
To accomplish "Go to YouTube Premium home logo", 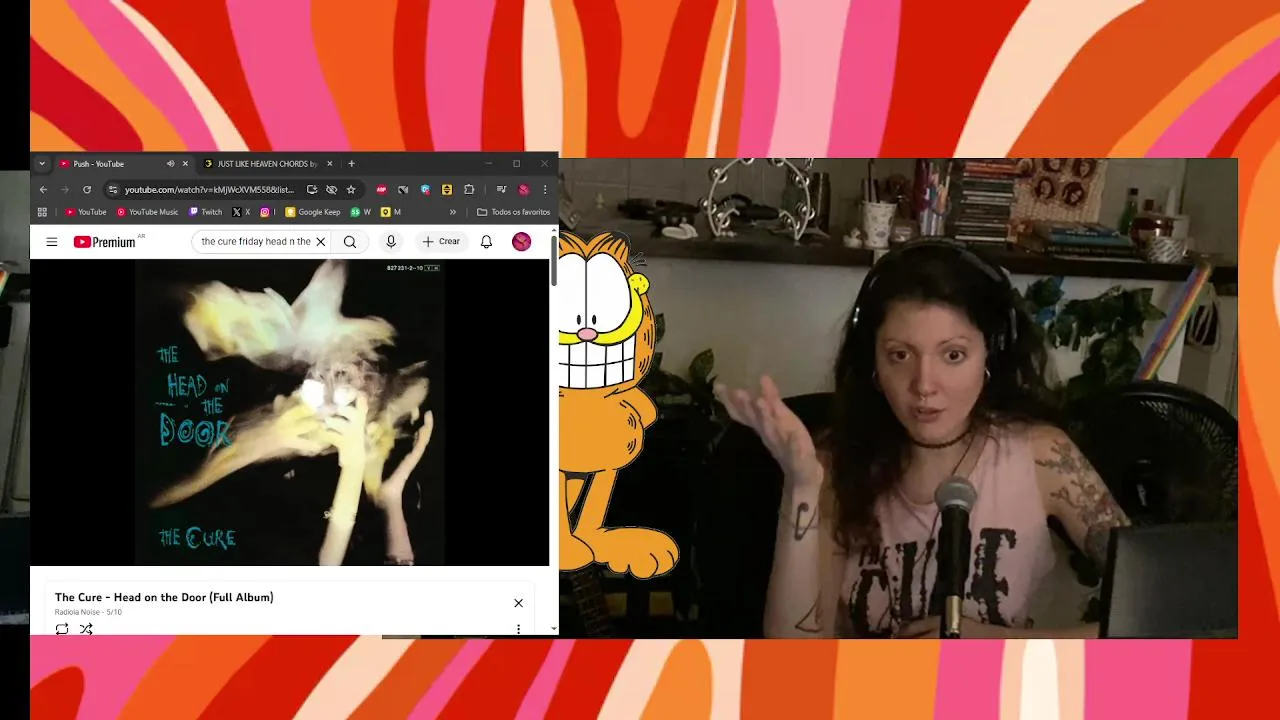I will pos(104,242).
